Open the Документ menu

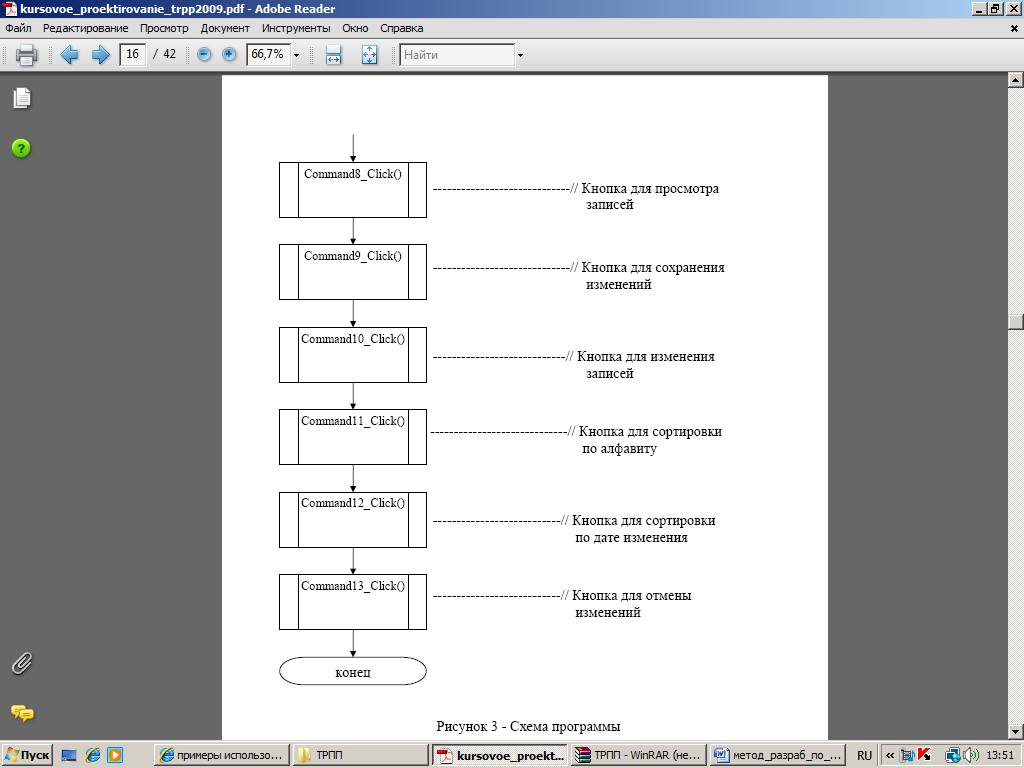225,28
